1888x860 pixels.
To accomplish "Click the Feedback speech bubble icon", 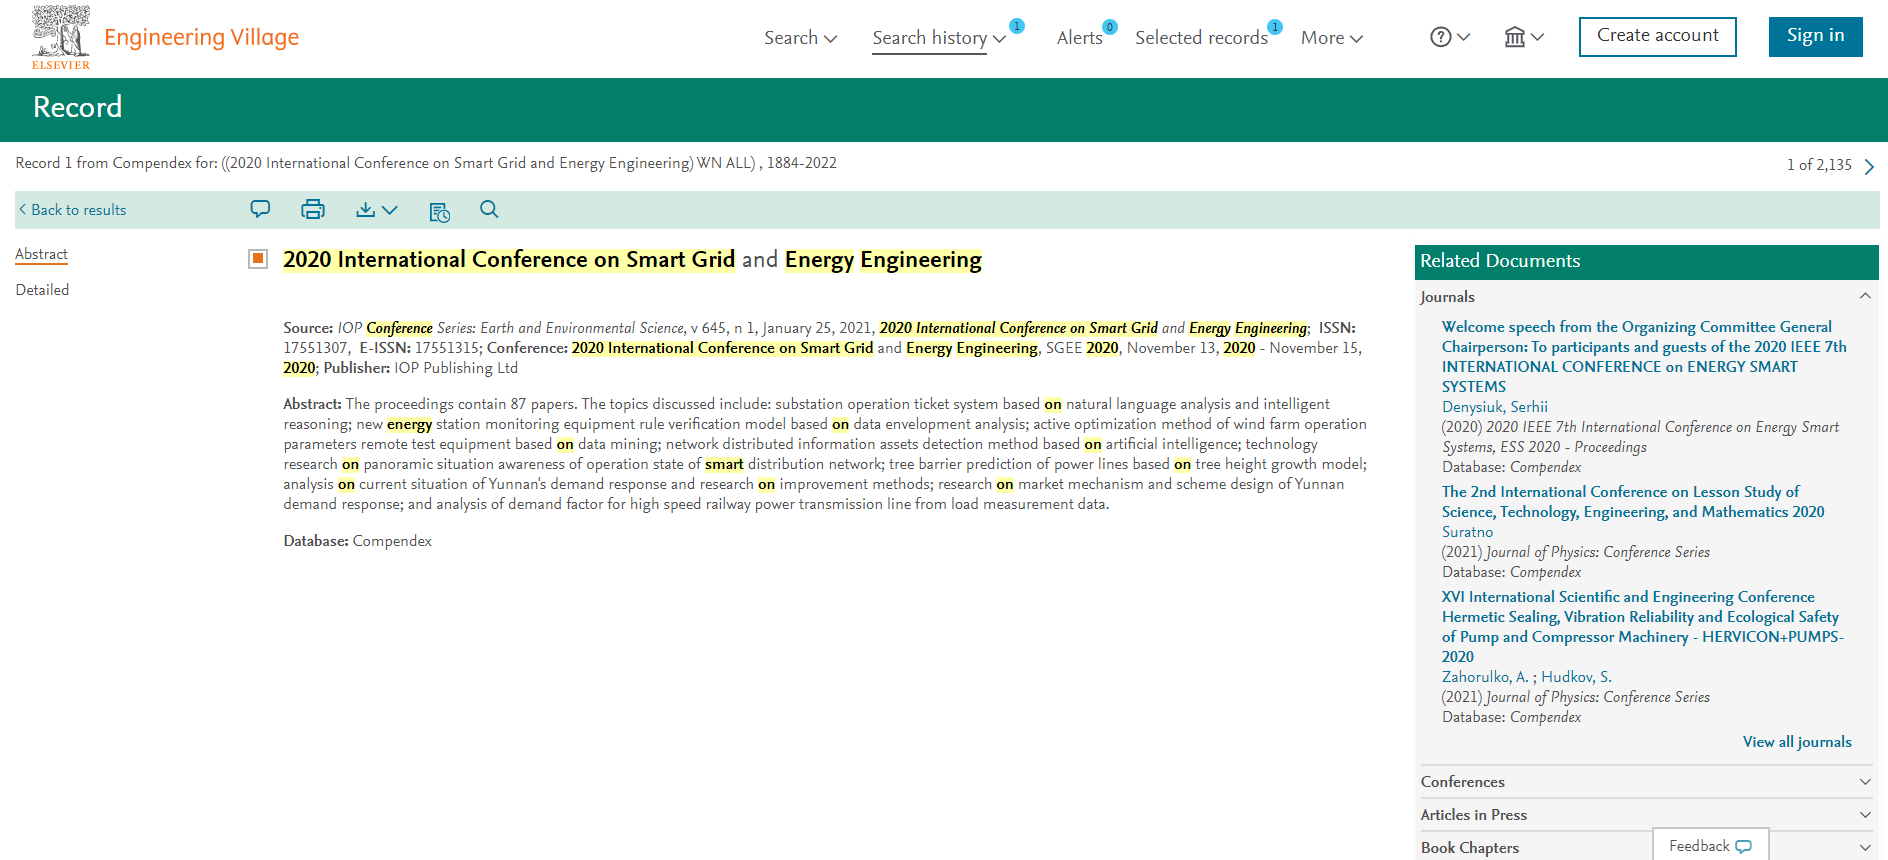I will pos(1744,846).
